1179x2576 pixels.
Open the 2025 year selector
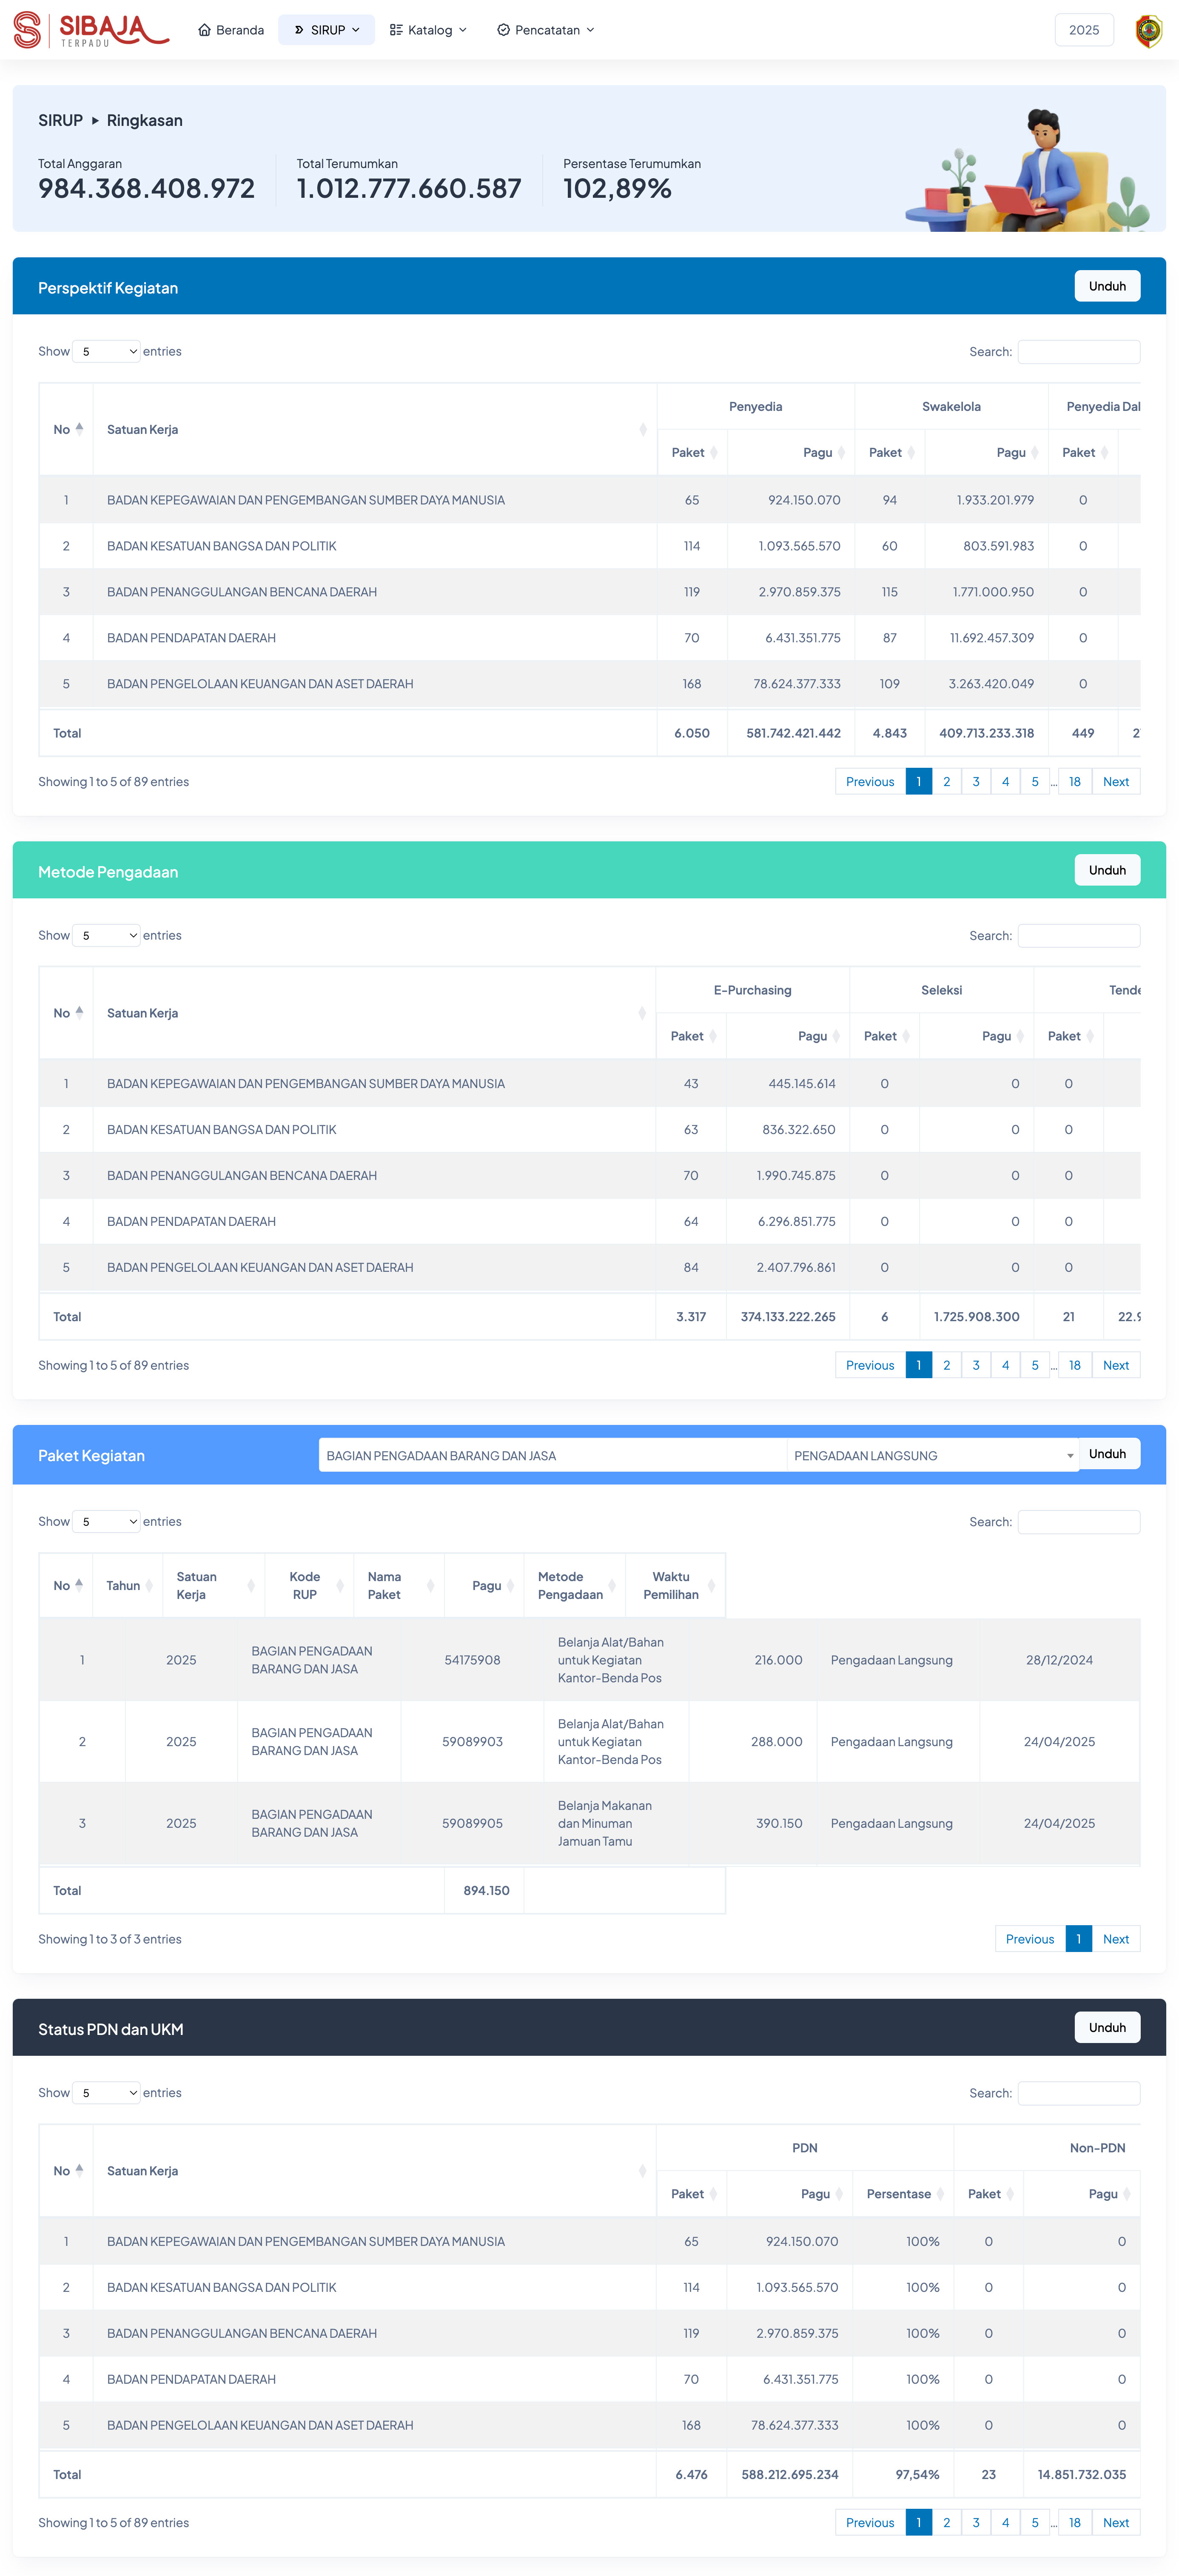click(x=1084, y=30)
